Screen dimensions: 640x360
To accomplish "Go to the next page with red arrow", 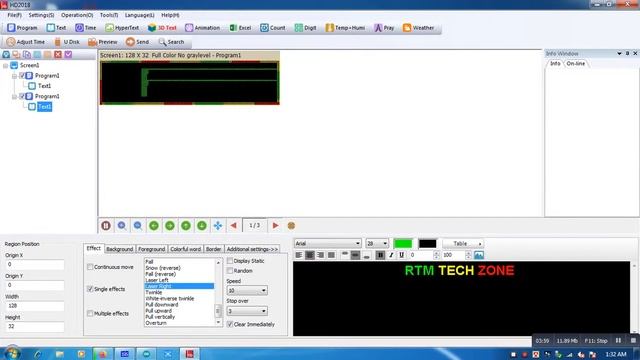I will coord(276,225).
